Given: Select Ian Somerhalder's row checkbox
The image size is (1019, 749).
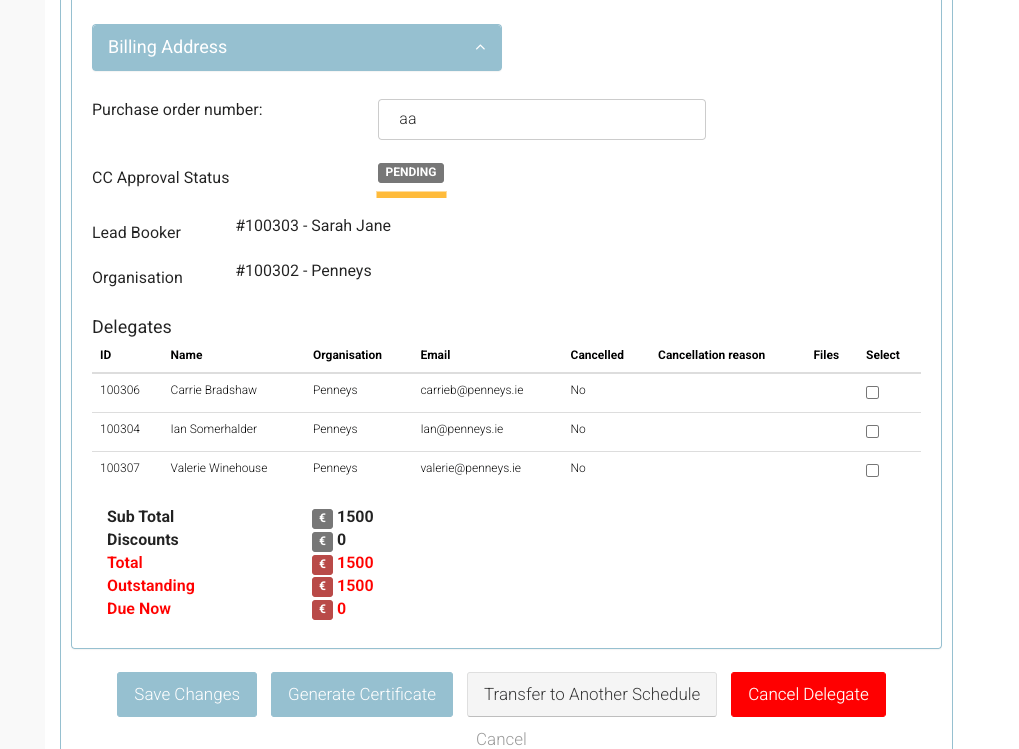Looking at the screenshot, I should pyautogui.click(x=872, y=431).
